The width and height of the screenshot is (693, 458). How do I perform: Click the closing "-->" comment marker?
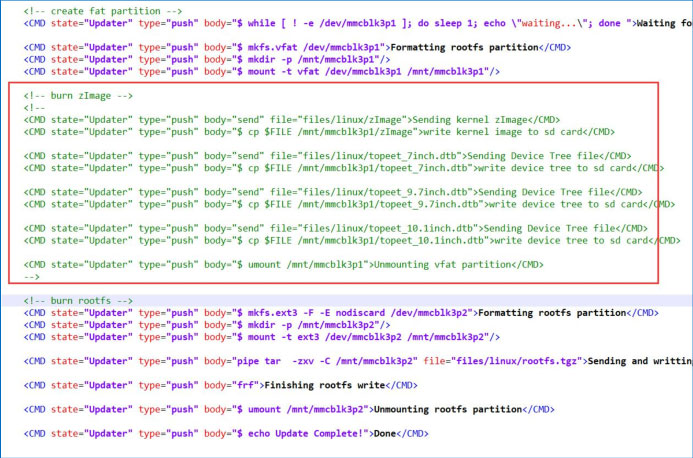click(31, 275)
